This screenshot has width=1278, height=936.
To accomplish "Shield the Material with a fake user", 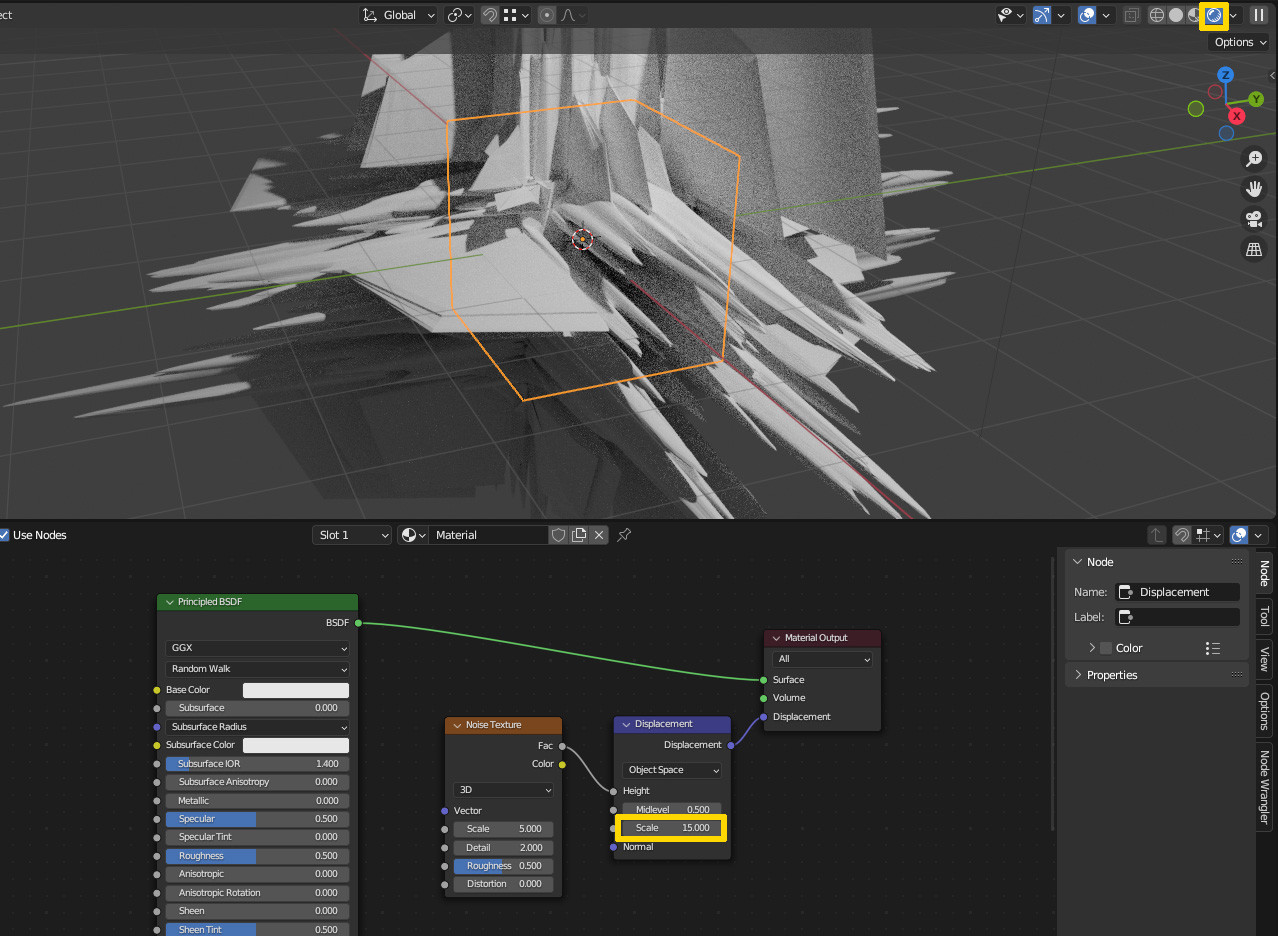I will coord(558,534).
